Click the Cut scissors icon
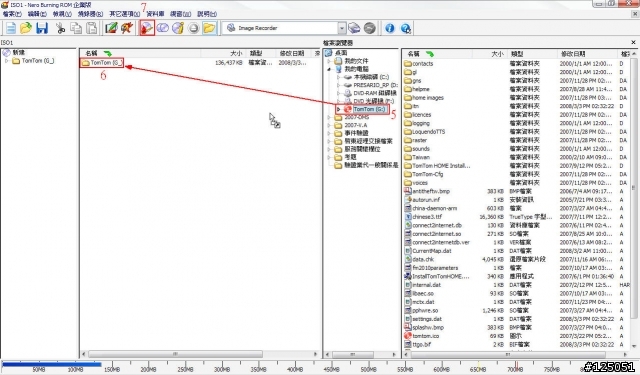 coord(60,28)
